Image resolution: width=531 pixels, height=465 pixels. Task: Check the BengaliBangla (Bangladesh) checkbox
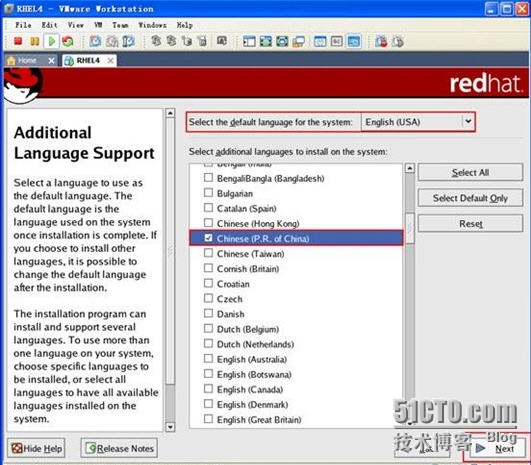(x=208, y=177)
